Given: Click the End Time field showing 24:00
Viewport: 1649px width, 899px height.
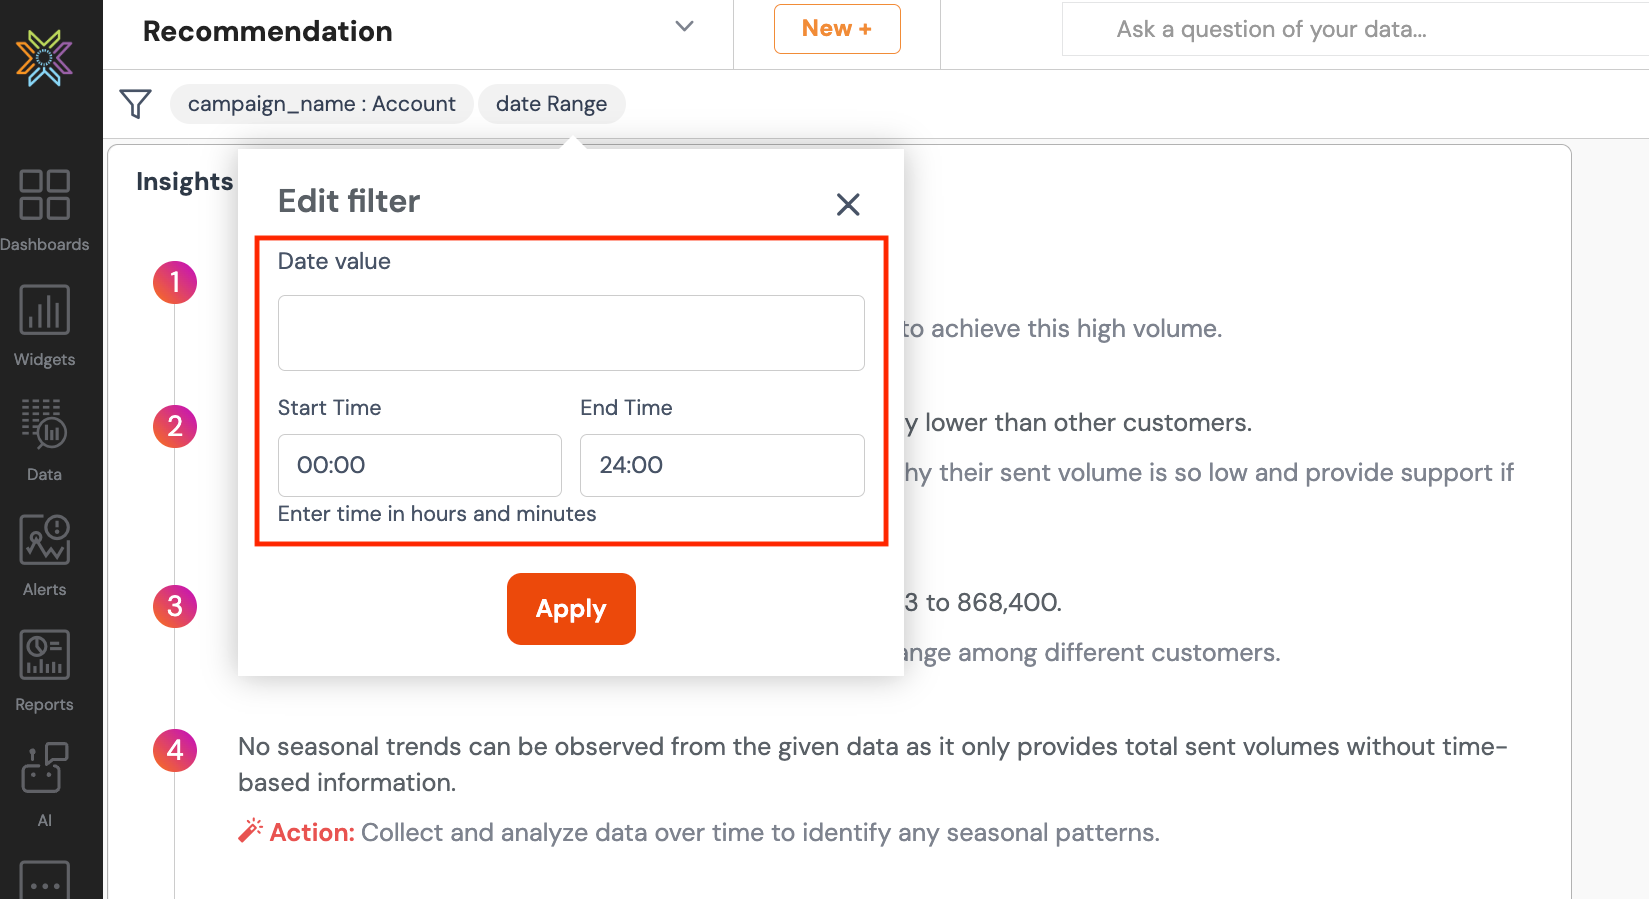Looking at the screenshot, I should click(722, 465).
